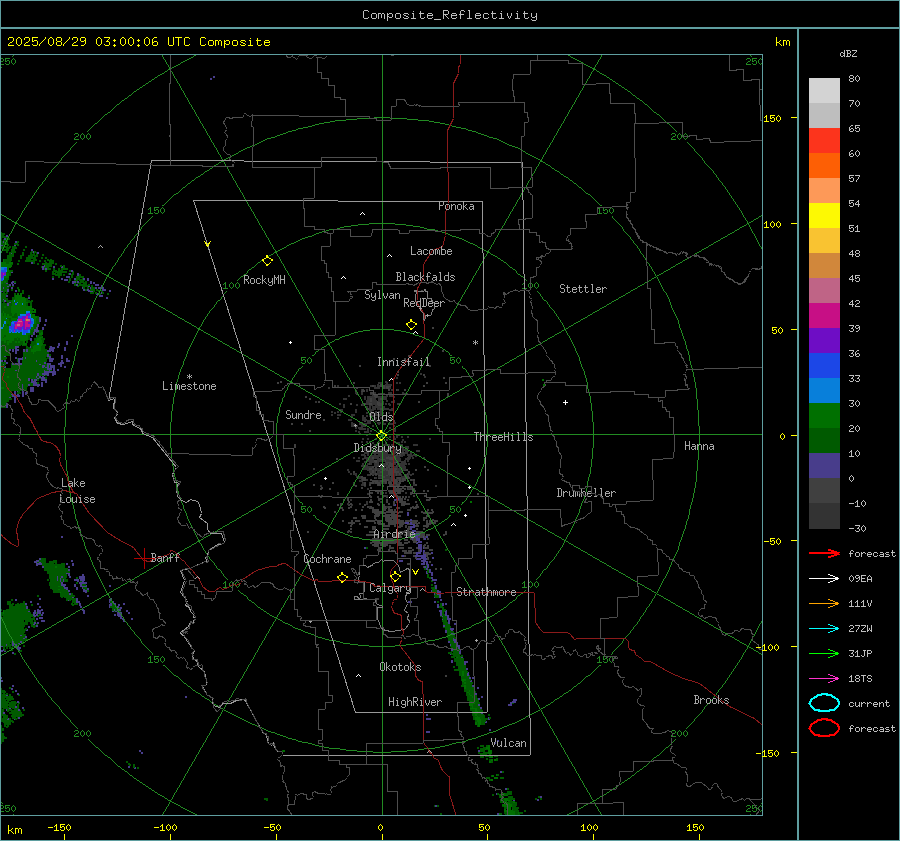
Task: Click the green 31JP arrow legend icon
Action: 824,653
